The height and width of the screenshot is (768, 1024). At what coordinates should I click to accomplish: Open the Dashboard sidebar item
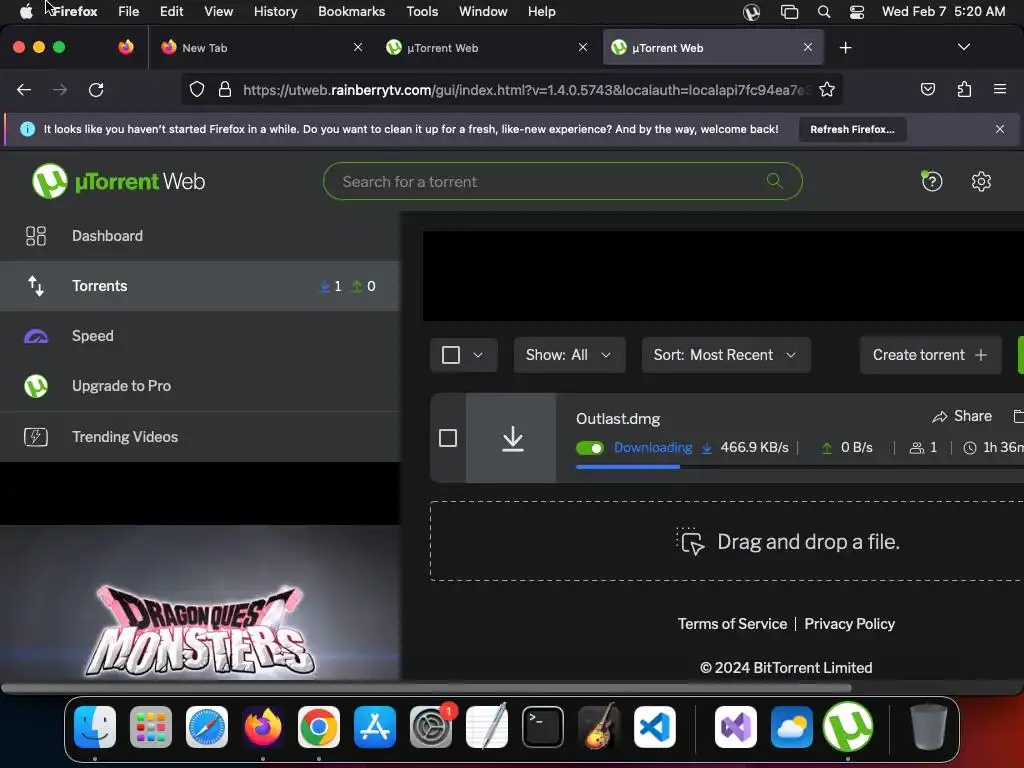click(200, 236)
